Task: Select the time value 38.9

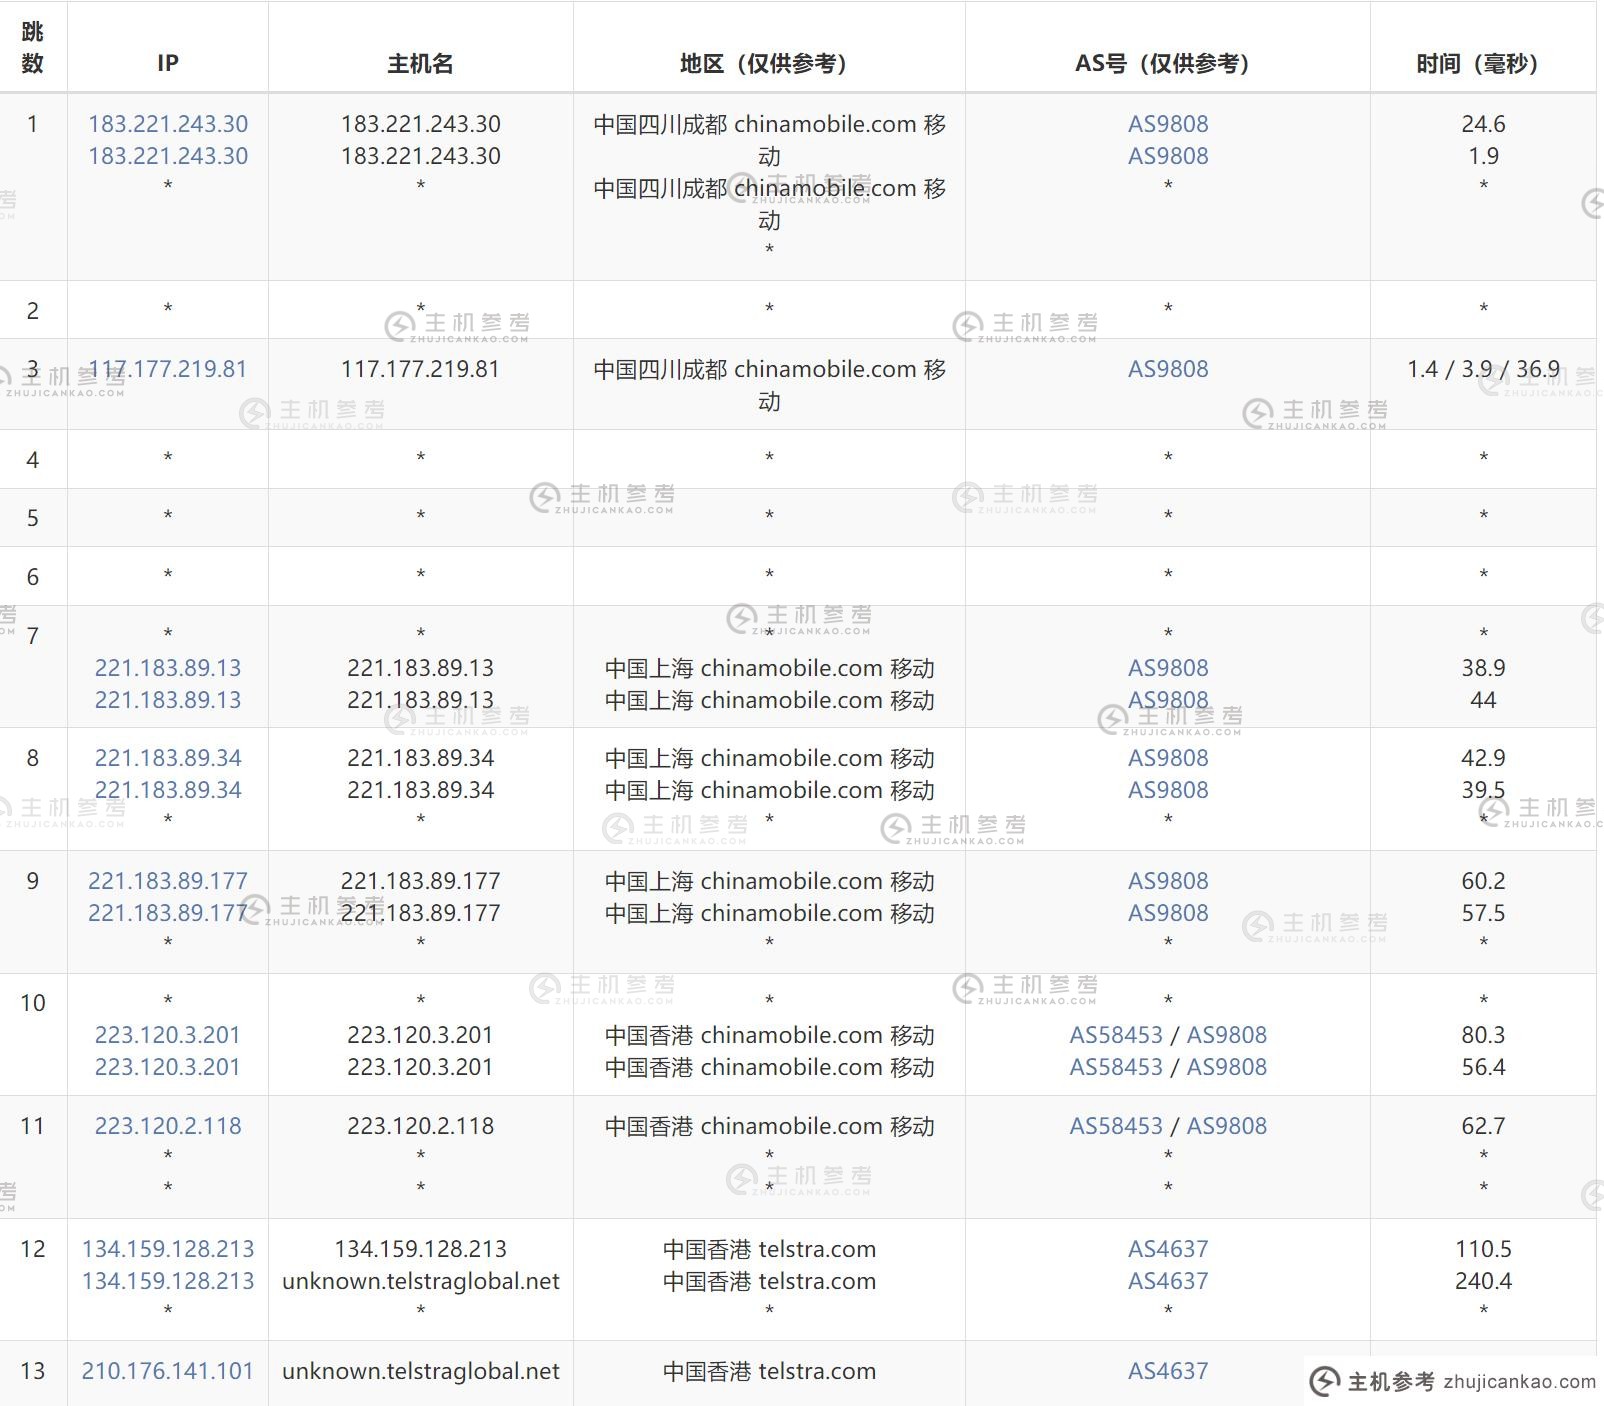Action: (1483, 668)
